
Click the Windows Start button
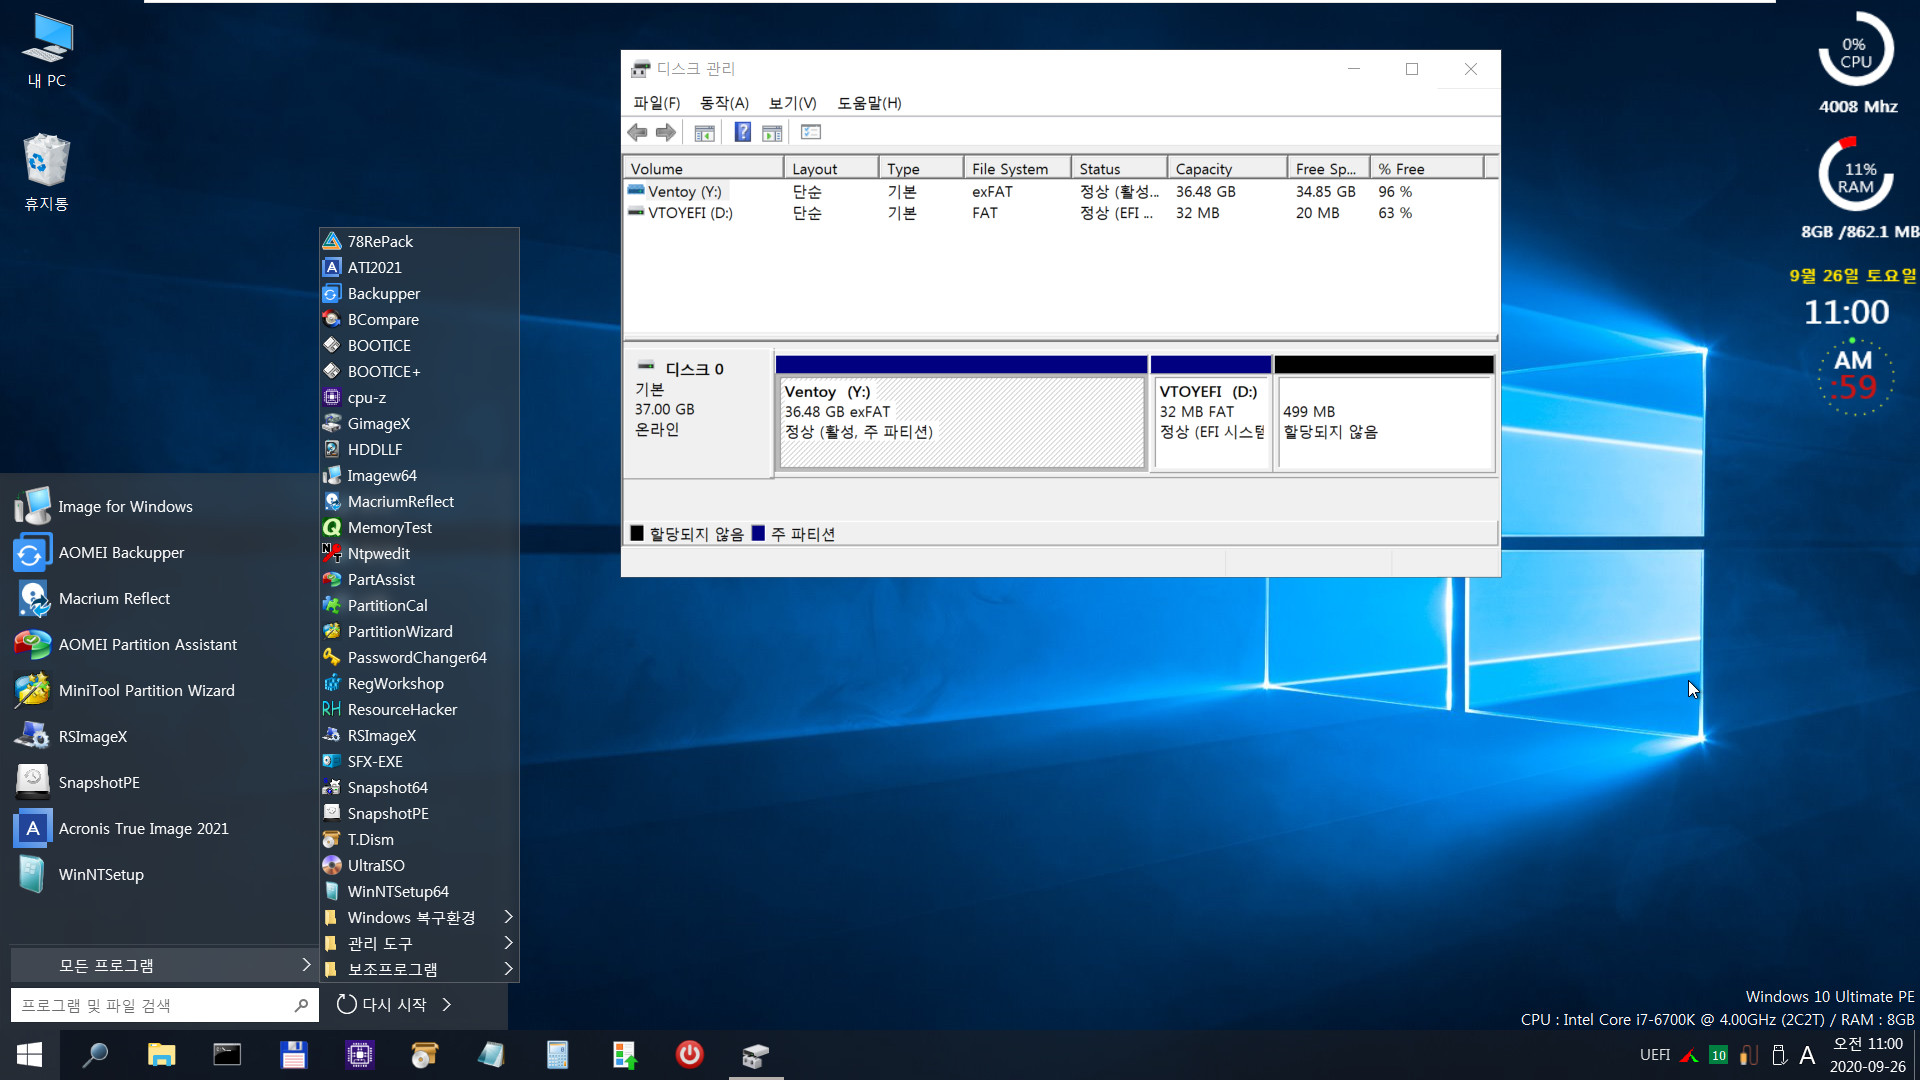click(x=29, y=1054)
